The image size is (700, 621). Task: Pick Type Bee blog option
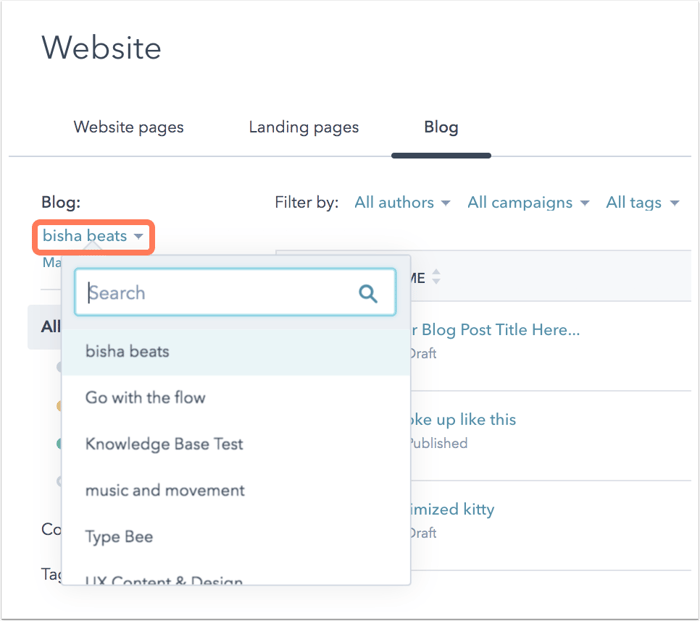point(236,537)
